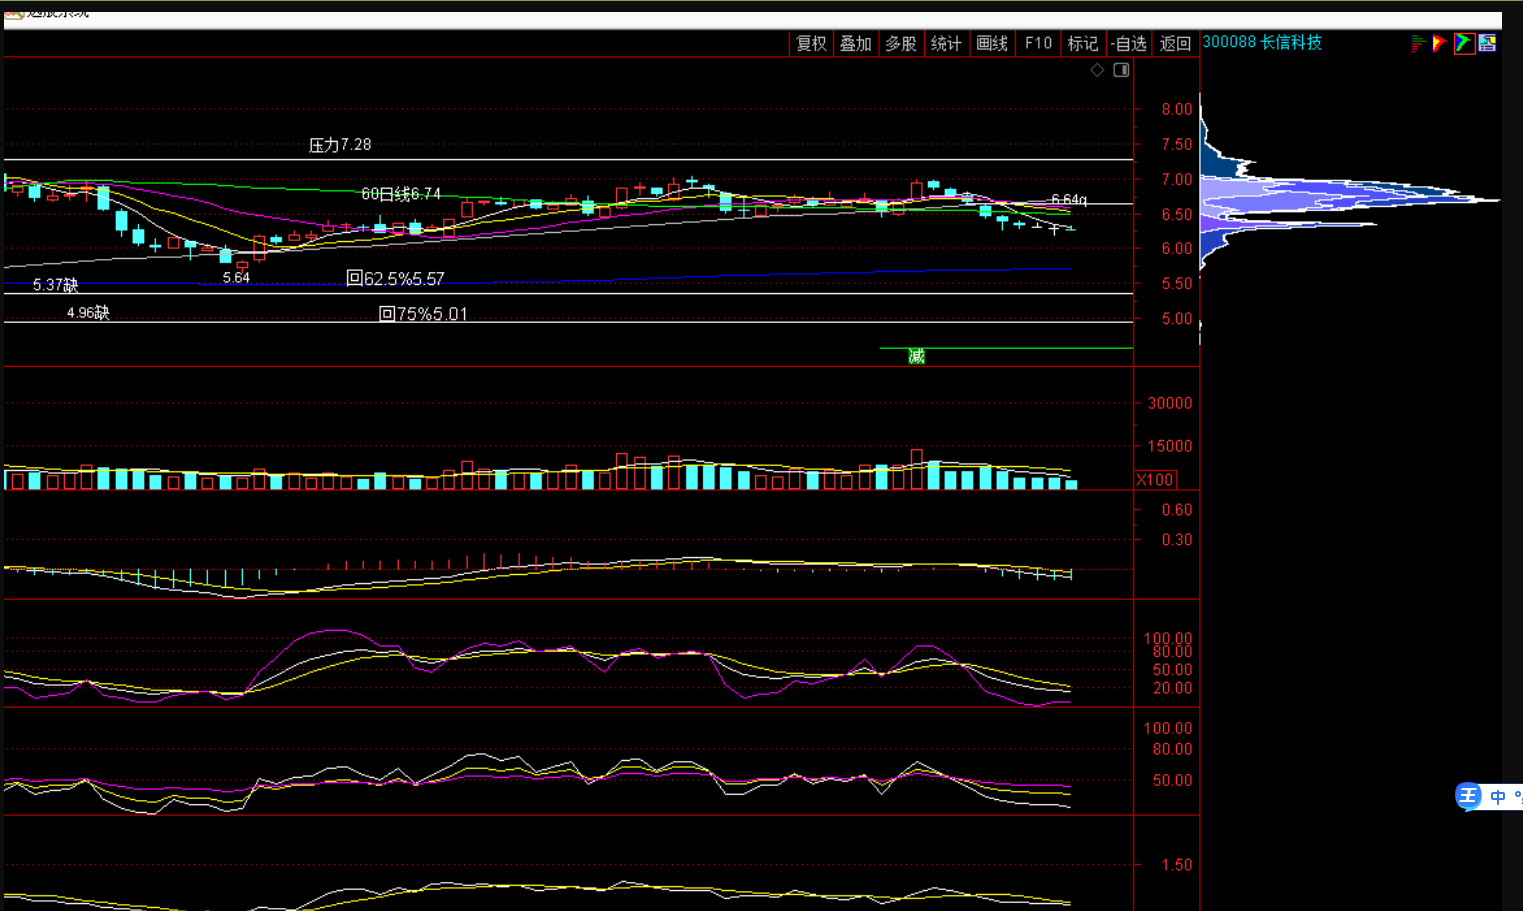Select the blue-green arrow icon with red border

pos(1464,43)
